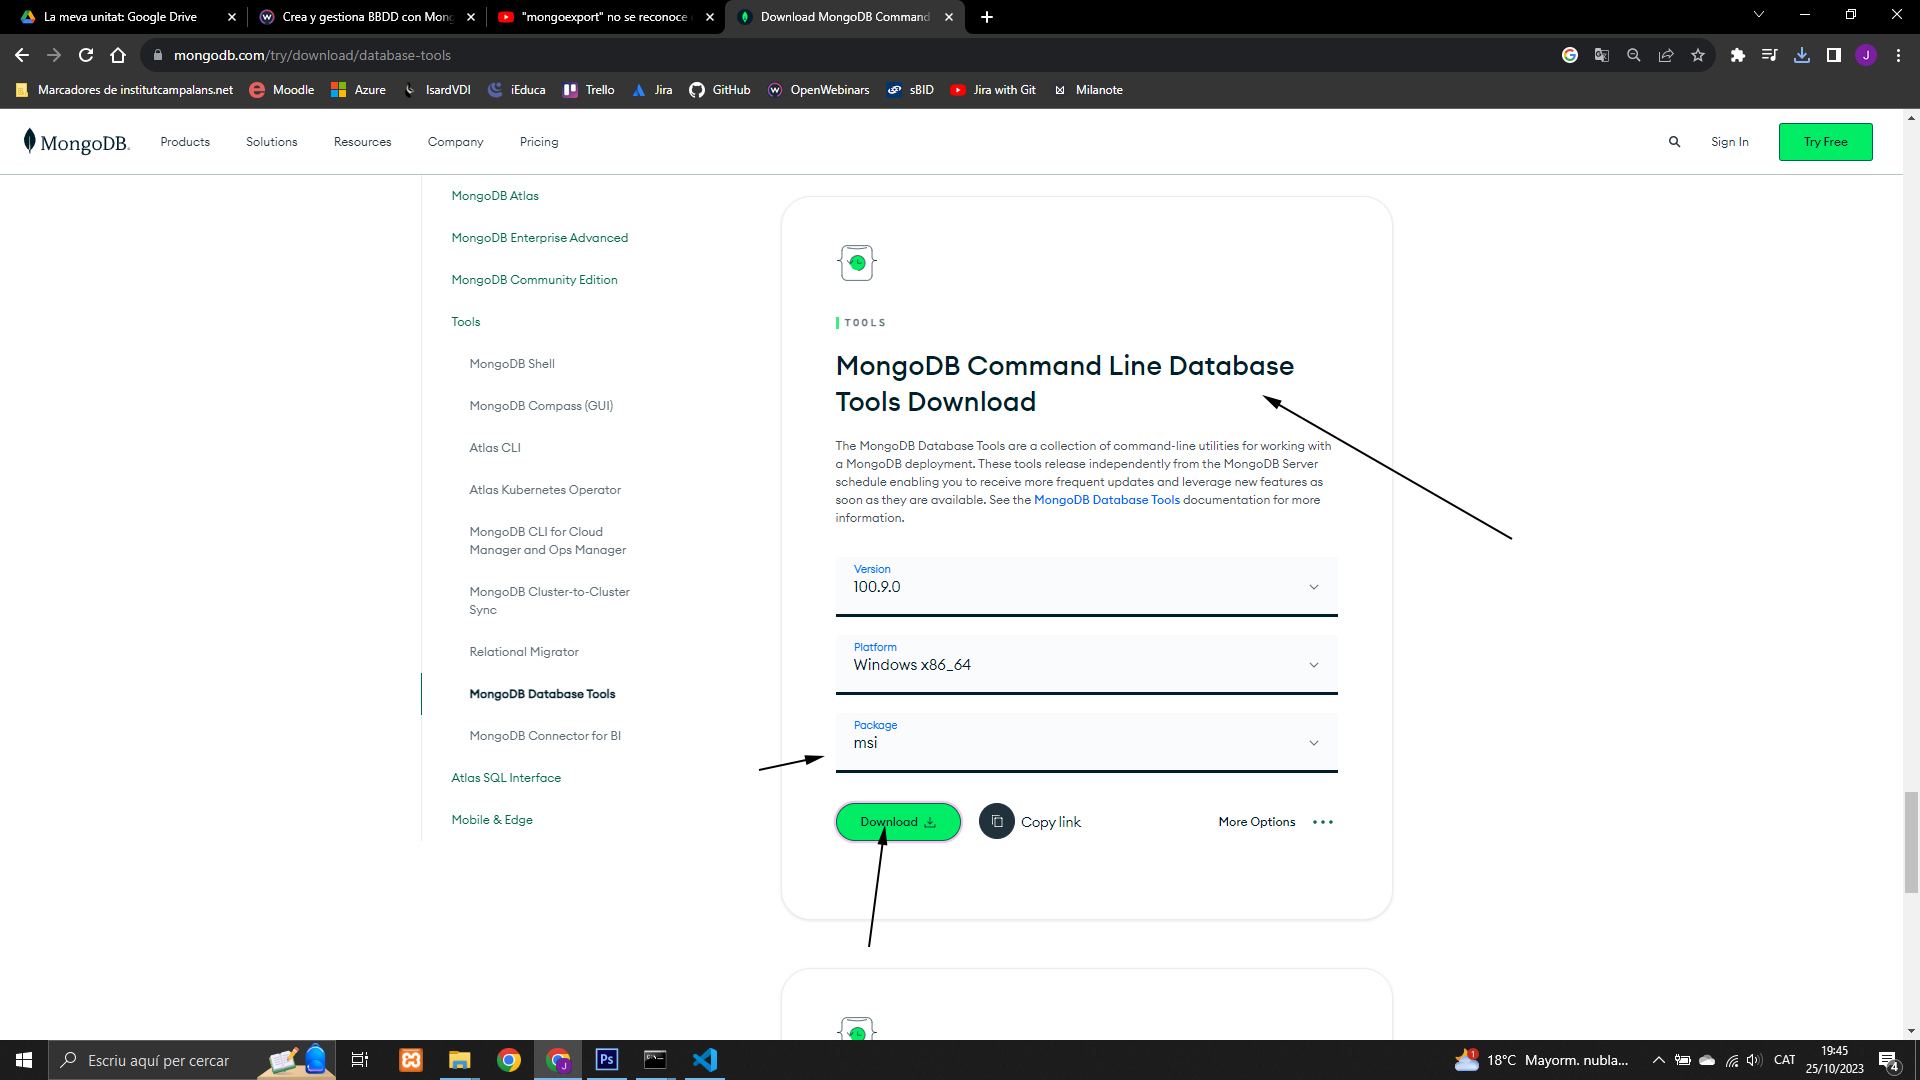Follow the MongoDB Database Tools documentation link

tap(1106, 500)
